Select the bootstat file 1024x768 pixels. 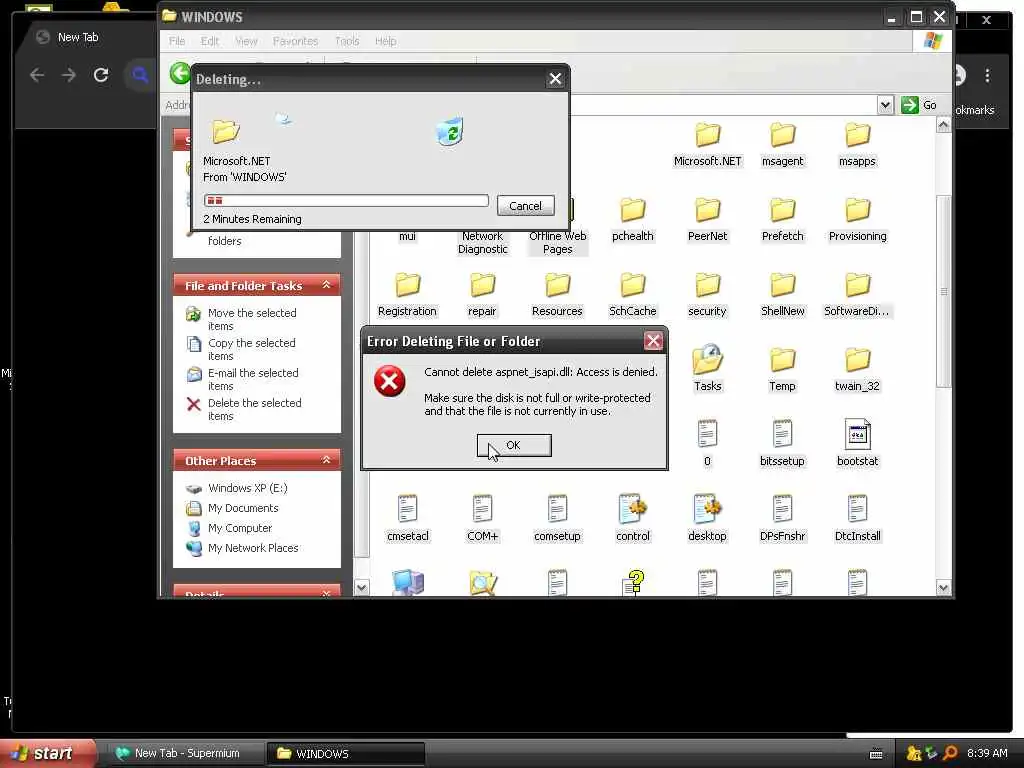point(857,444)
